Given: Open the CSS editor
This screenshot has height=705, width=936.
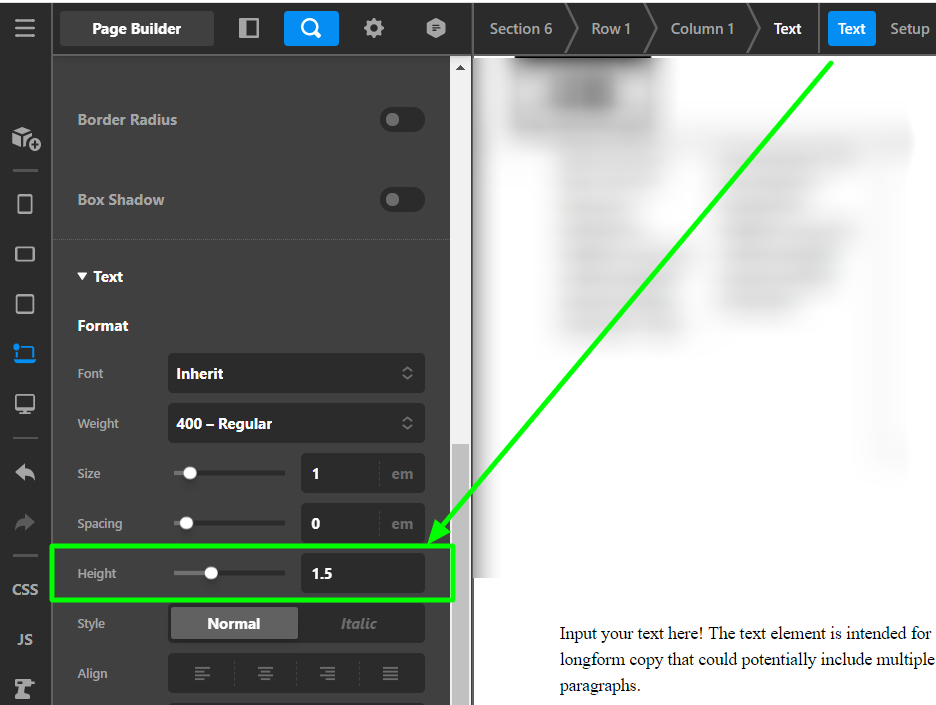Looking at the screenshot, I should (25, 590).
